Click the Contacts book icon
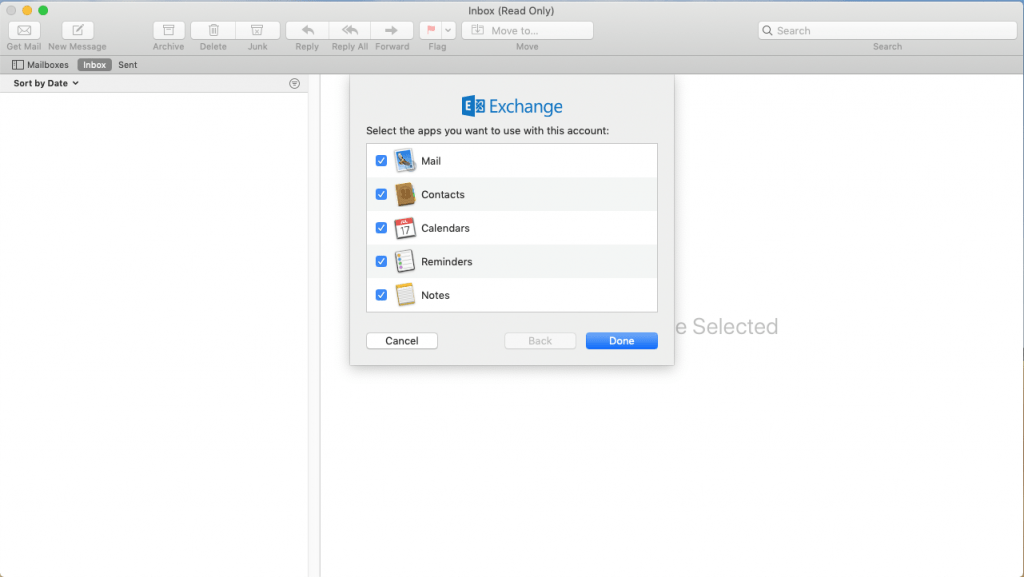This screenshot has height=577, width=1024. tap(405, 195)
